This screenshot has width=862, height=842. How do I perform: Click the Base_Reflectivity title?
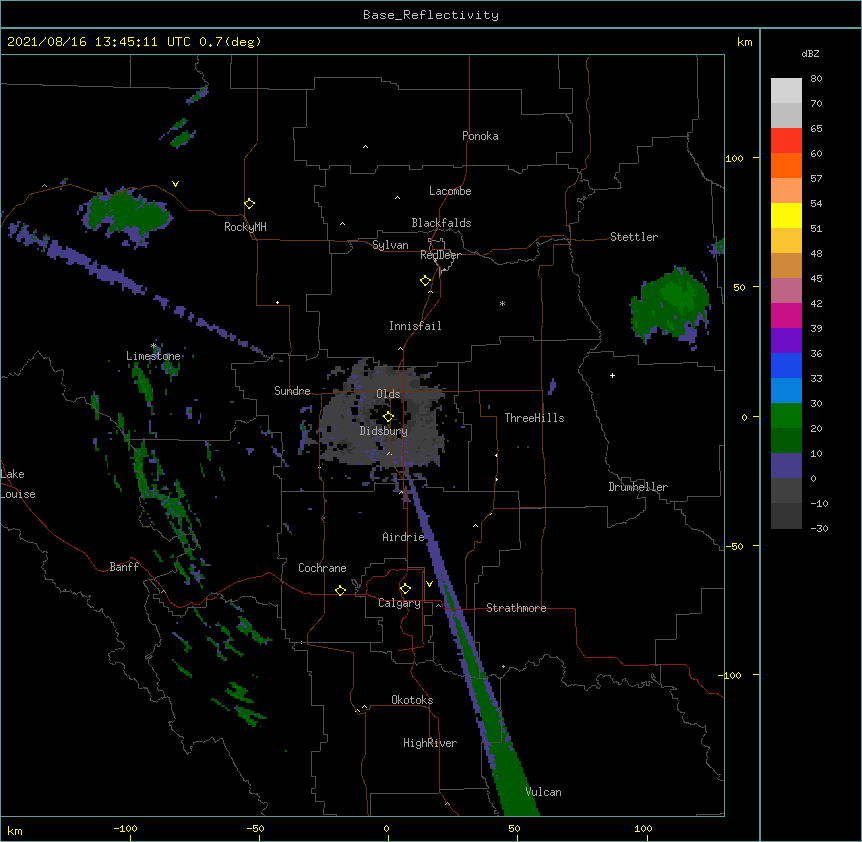[x=431, y=15]
